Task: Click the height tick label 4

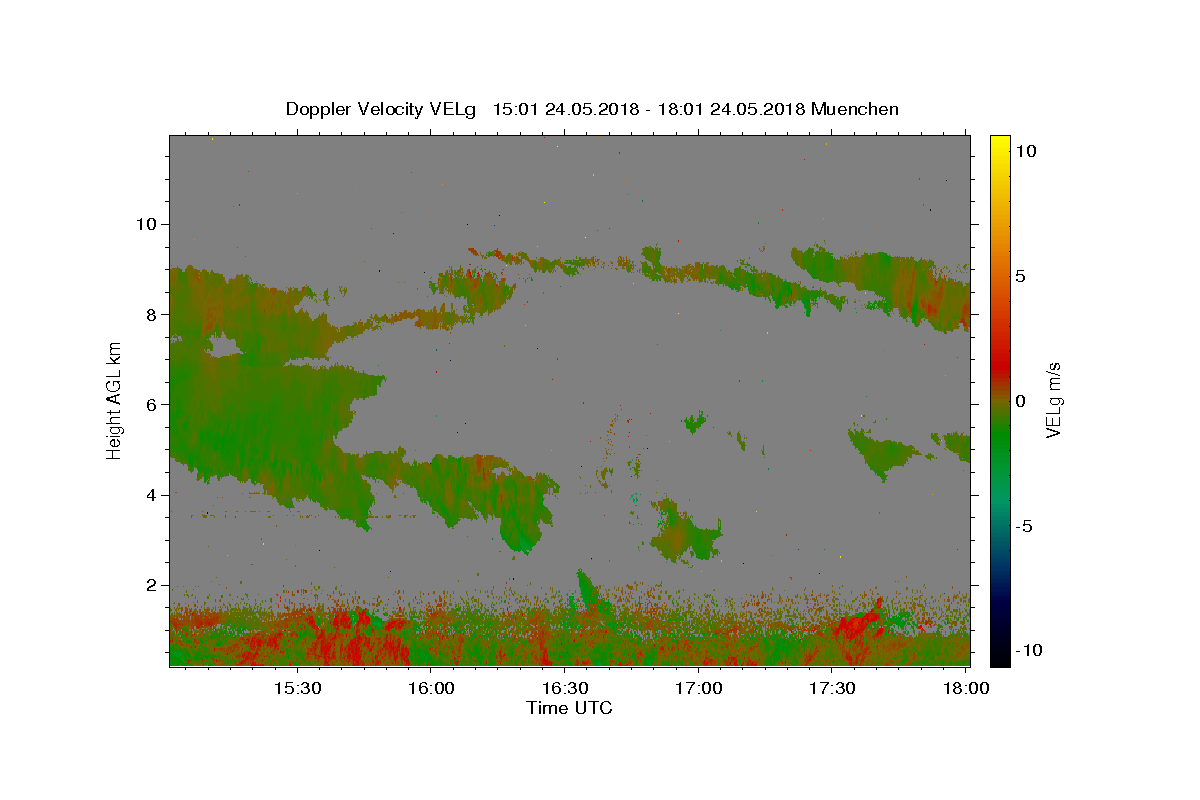Action: (152, 495)
